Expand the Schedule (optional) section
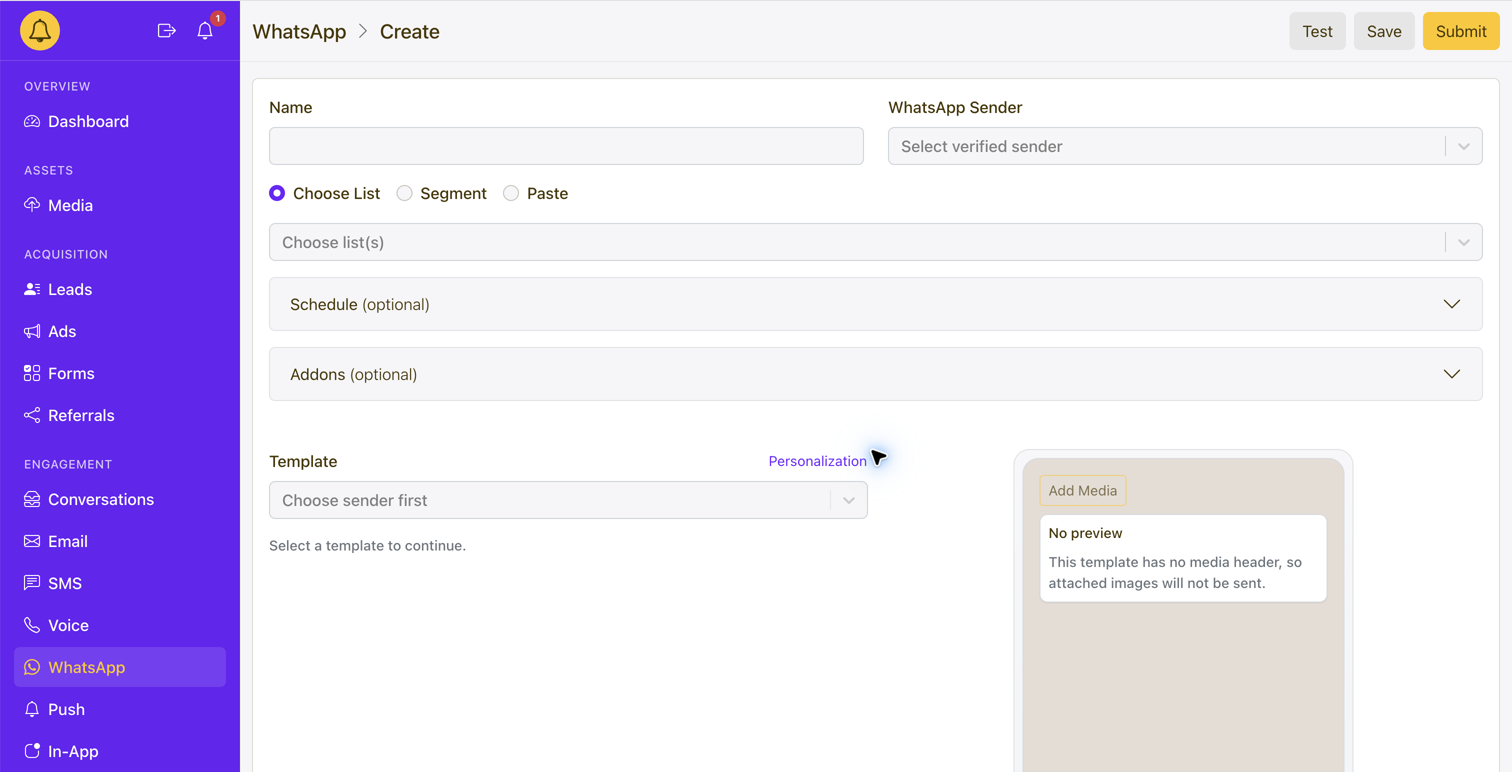1512x772 pixels. pyautogui.click(x=876, y=304)
